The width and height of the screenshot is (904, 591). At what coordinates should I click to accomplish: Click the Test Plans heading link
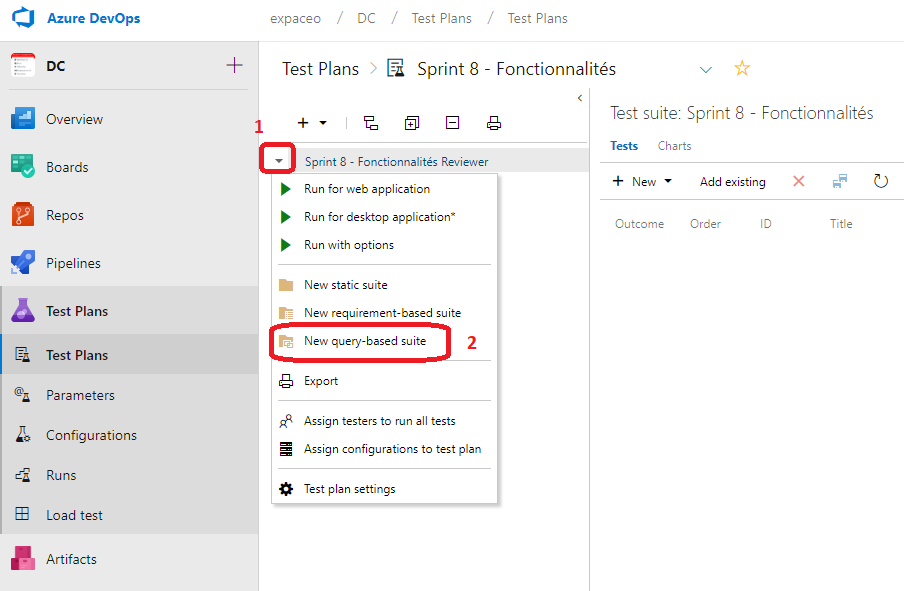point(321,69)
